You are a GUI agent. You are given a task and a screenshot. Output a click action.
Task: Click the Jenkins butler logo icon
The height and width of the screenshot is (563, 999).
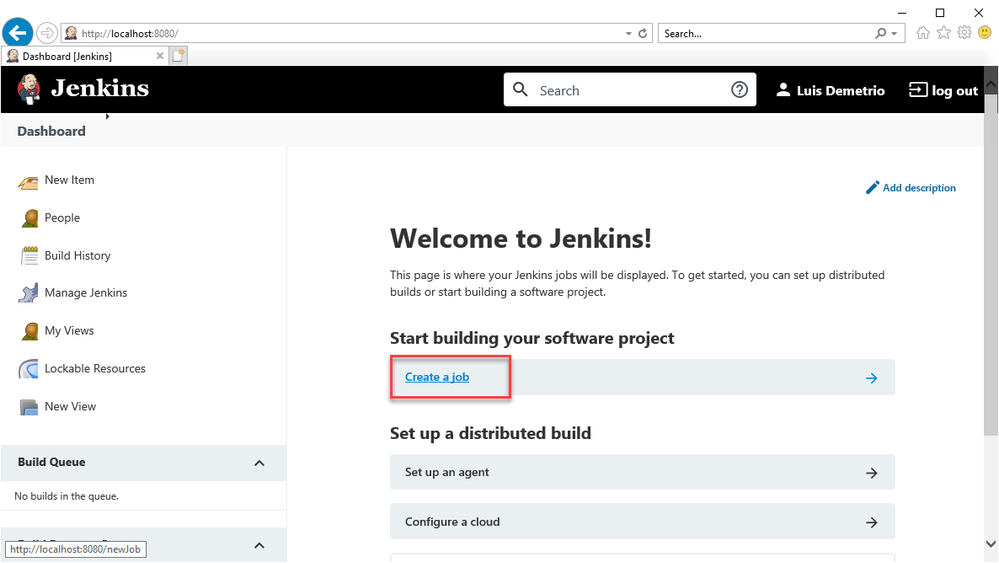coord(29,89)
